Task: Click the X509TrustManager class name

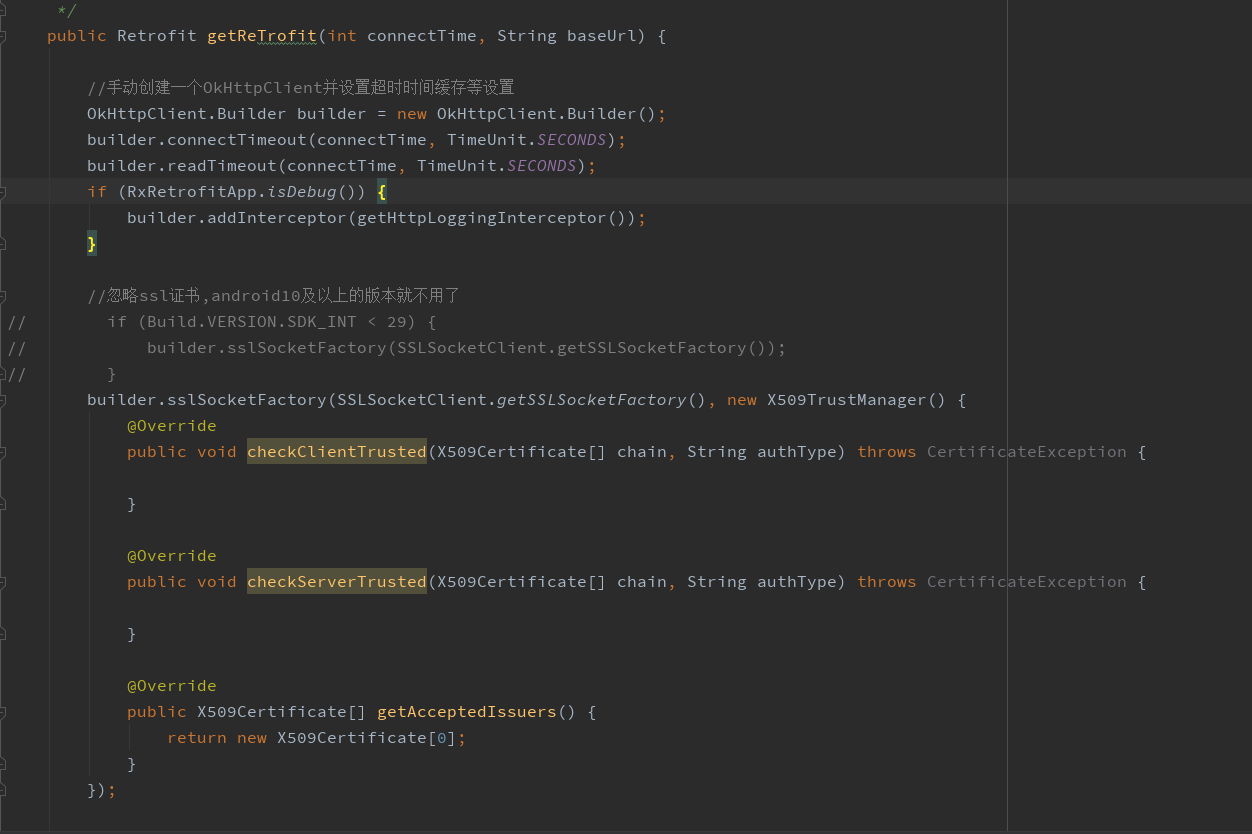Action: coord(847,400)
